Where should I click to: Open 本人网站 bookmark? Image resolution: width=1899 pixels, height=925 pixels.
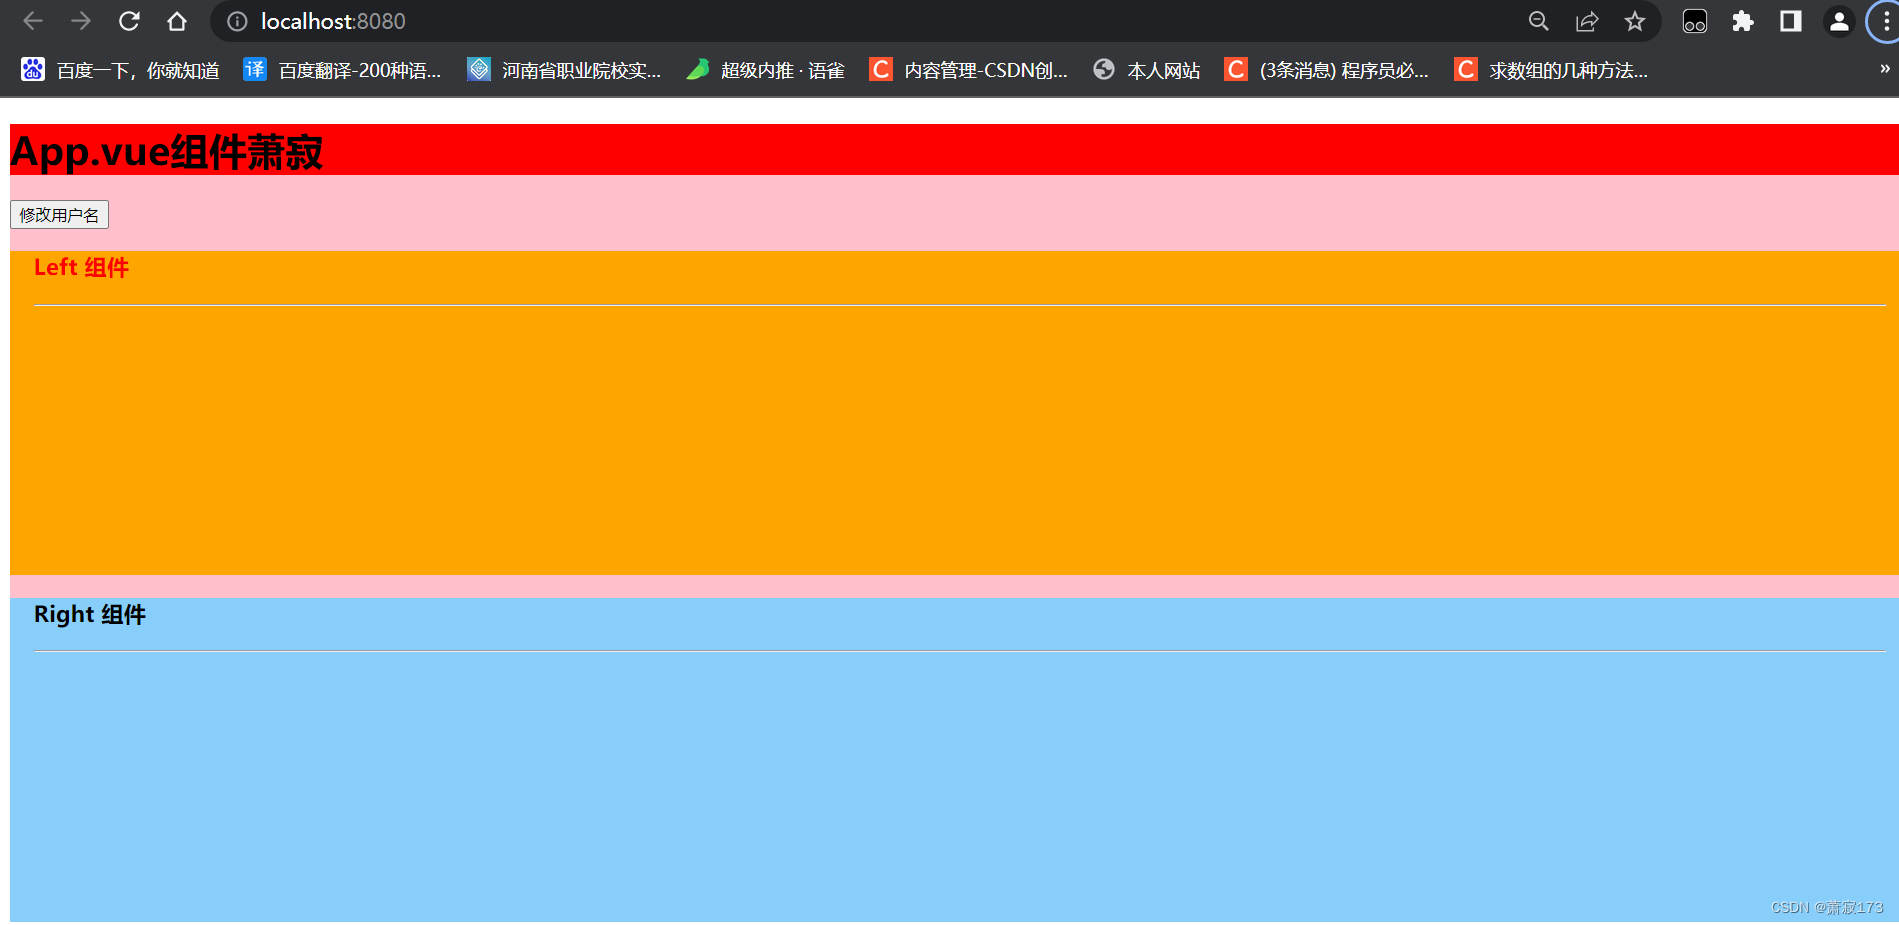tap(1147, 70)
